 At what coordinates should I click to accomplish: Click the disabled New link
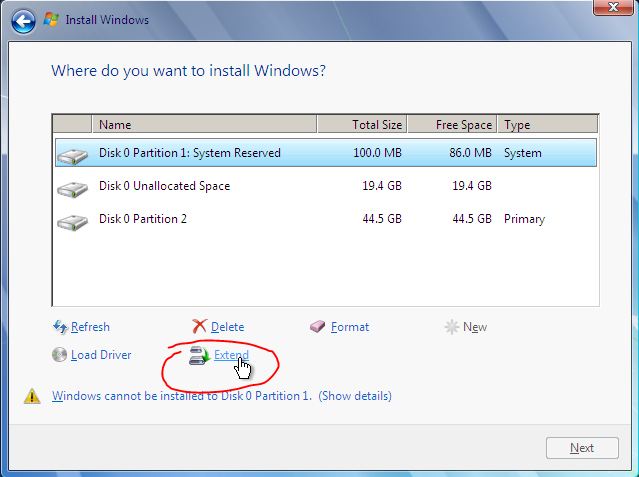475,327
